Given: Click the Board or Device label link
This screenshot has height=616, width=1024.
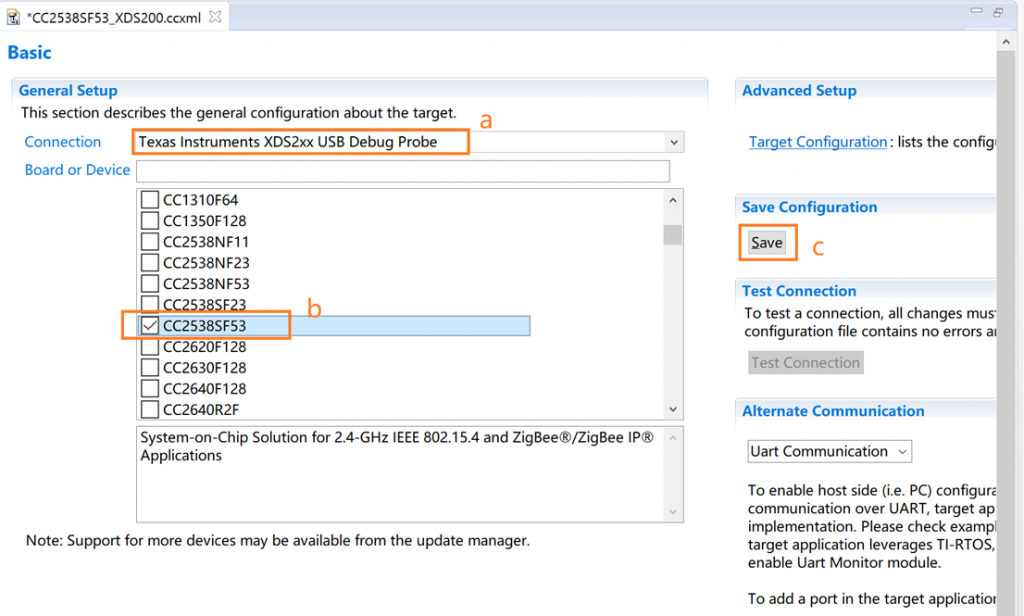Looking at the screenshot, I should point(77,170).
